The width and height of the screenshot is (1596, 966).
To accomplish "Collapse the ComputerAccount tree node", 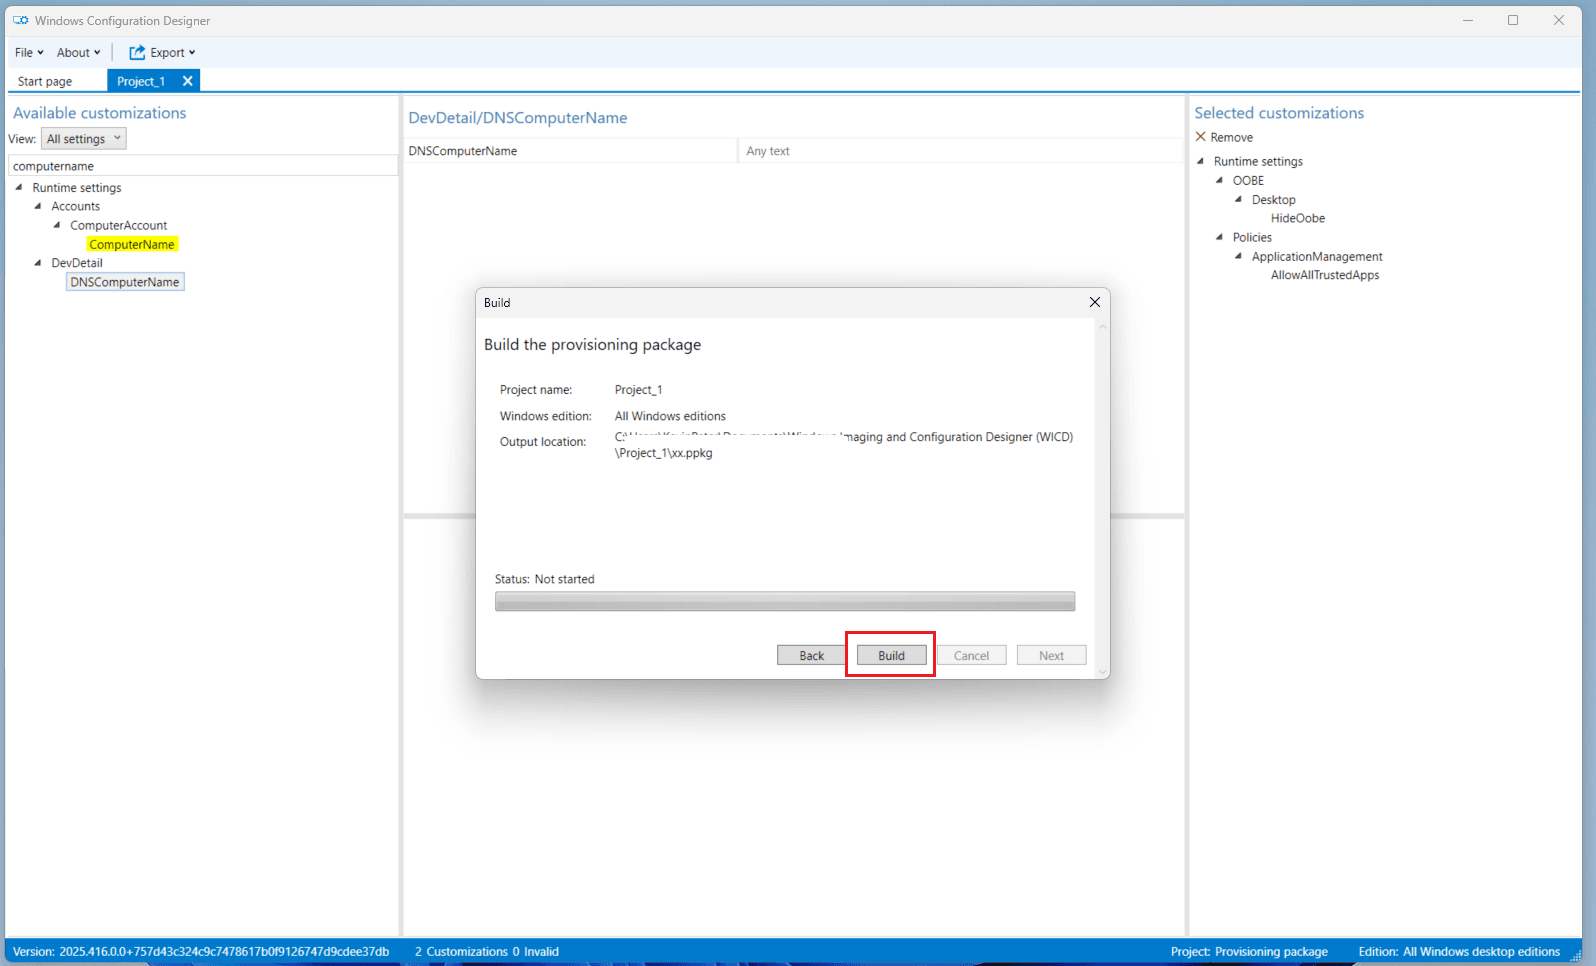I will 57,225.
